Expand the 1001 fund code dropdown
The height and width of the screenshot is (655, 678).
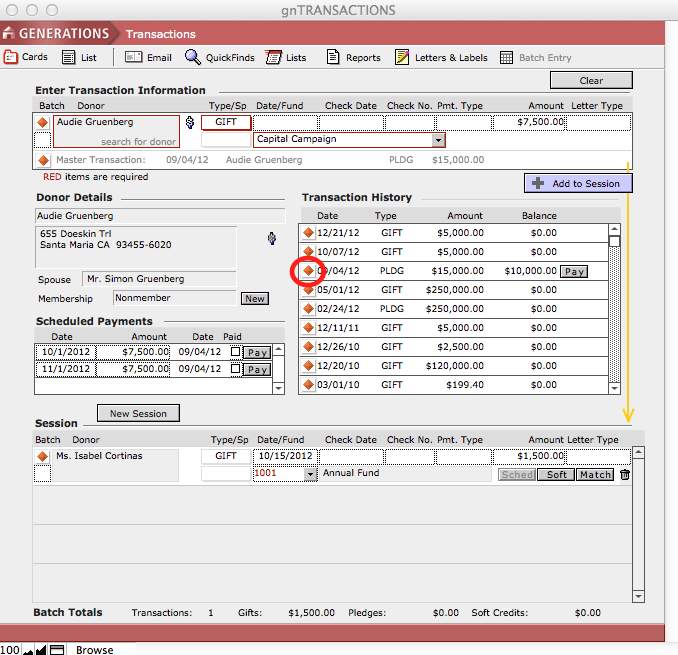pos(310,474)
